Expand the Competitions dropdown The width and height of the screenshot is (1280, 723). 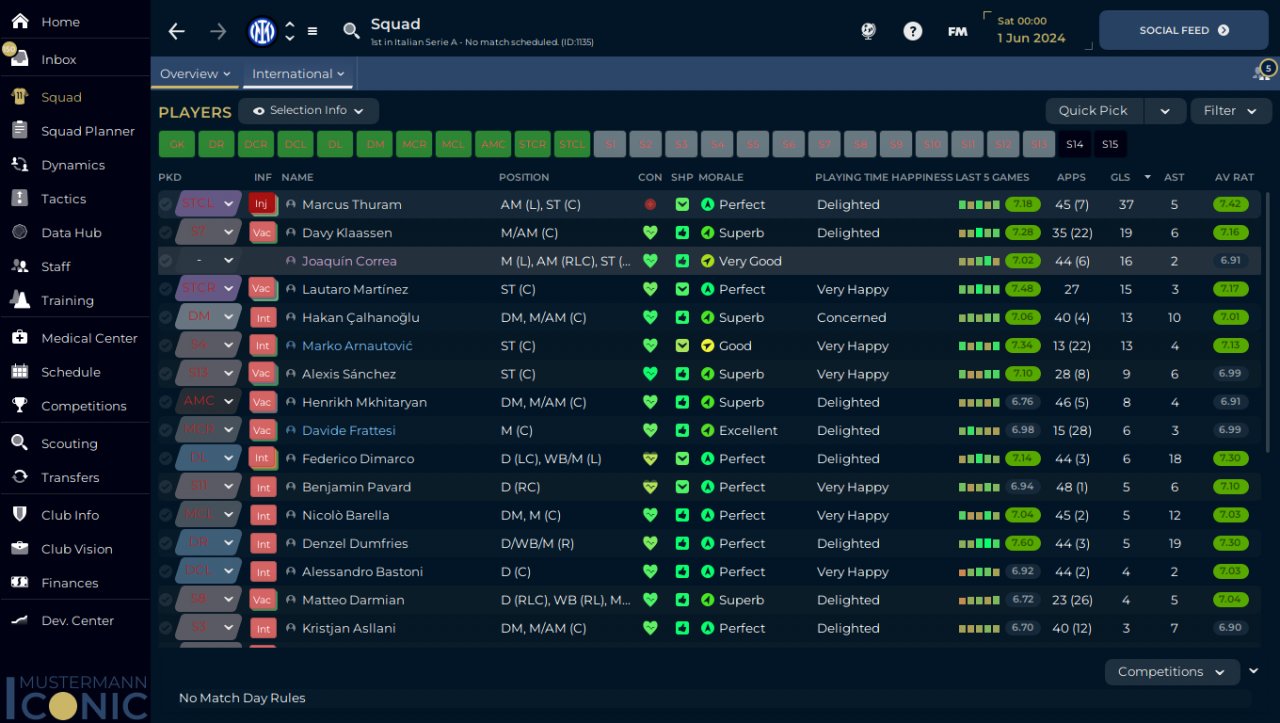pyautogui.click(x=1171, y=672)
